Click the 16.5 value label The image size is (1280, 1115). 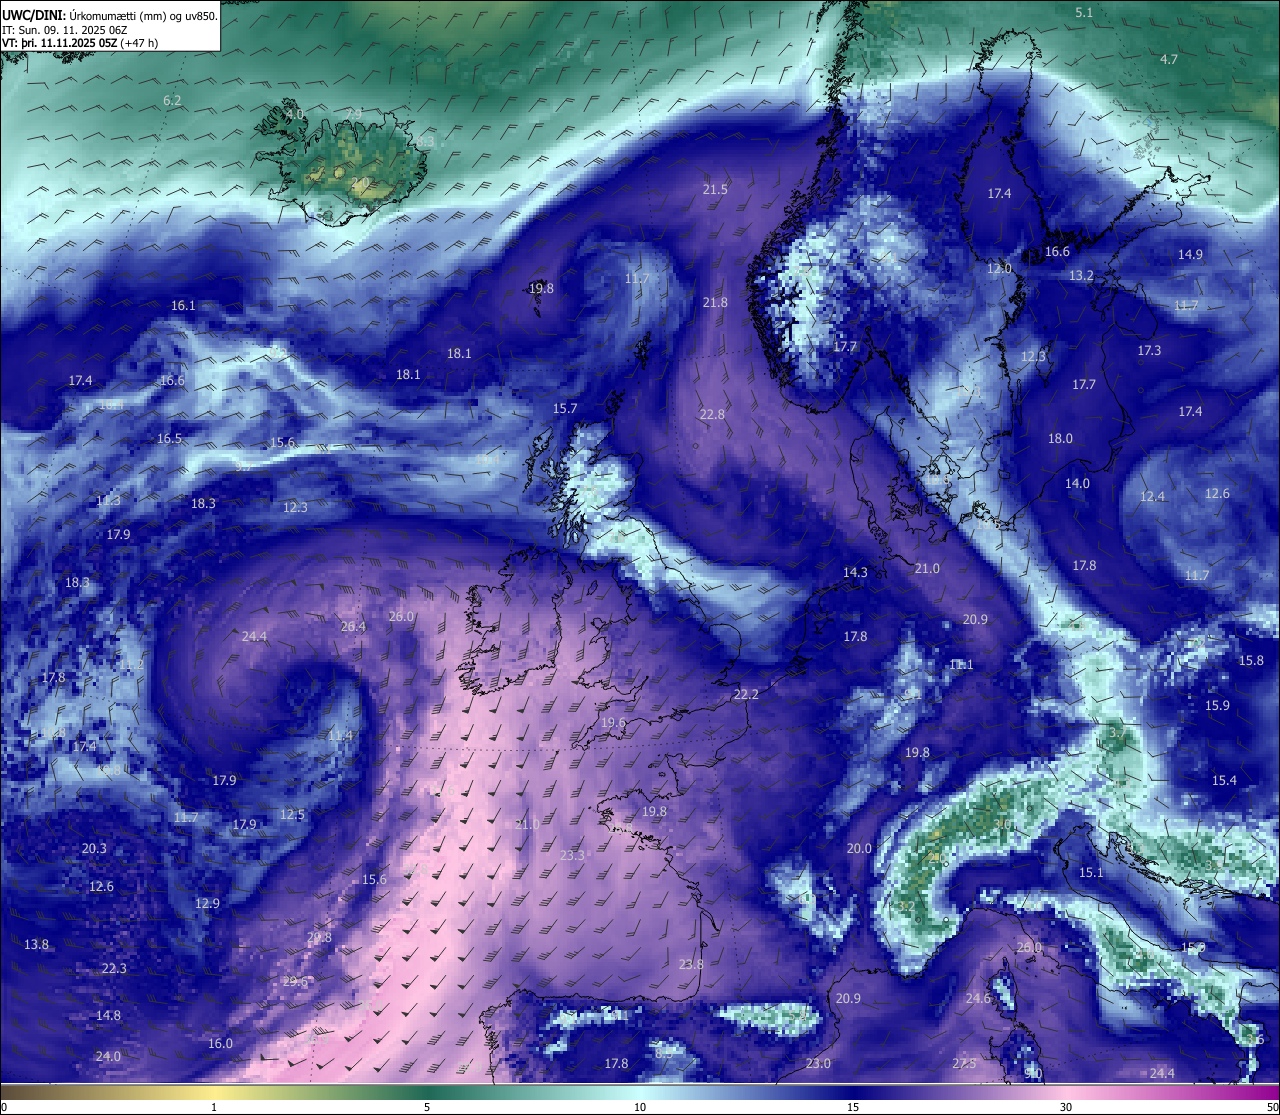pos(169,438)
